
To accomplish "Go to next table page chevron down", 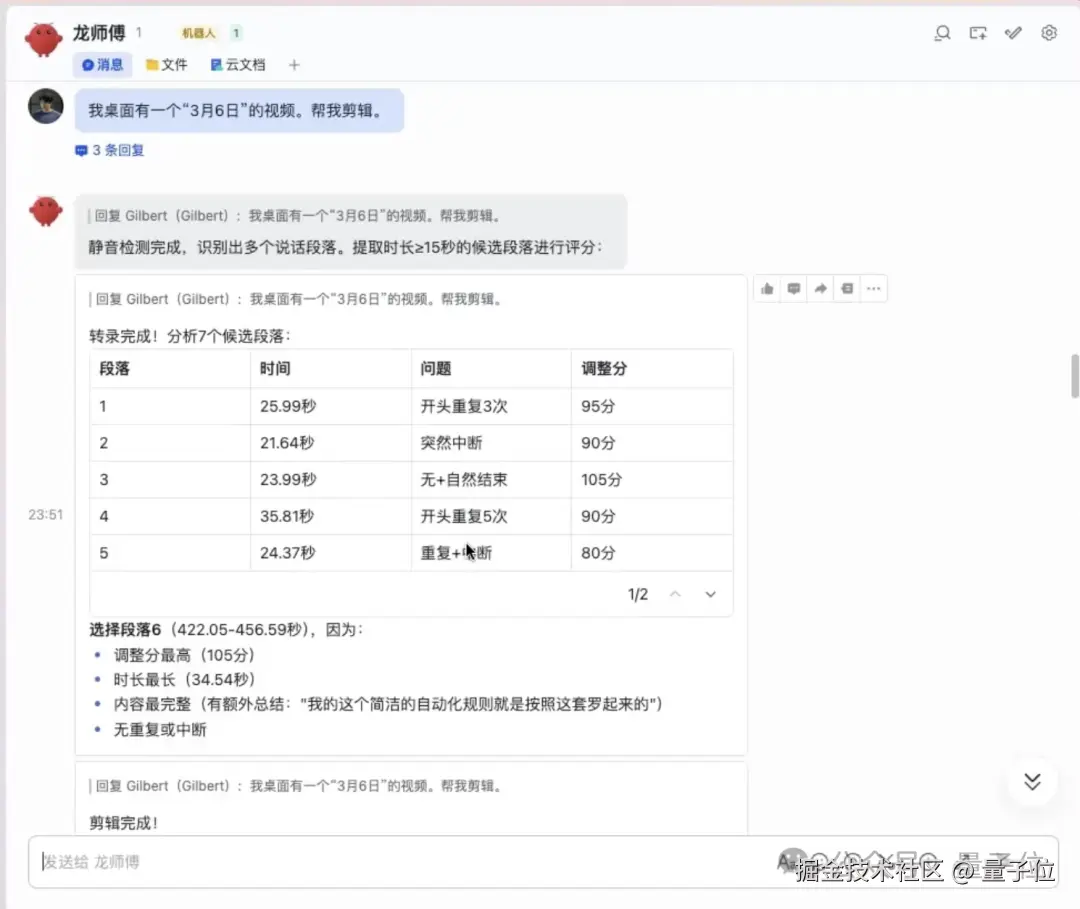I will pos(710,594).
